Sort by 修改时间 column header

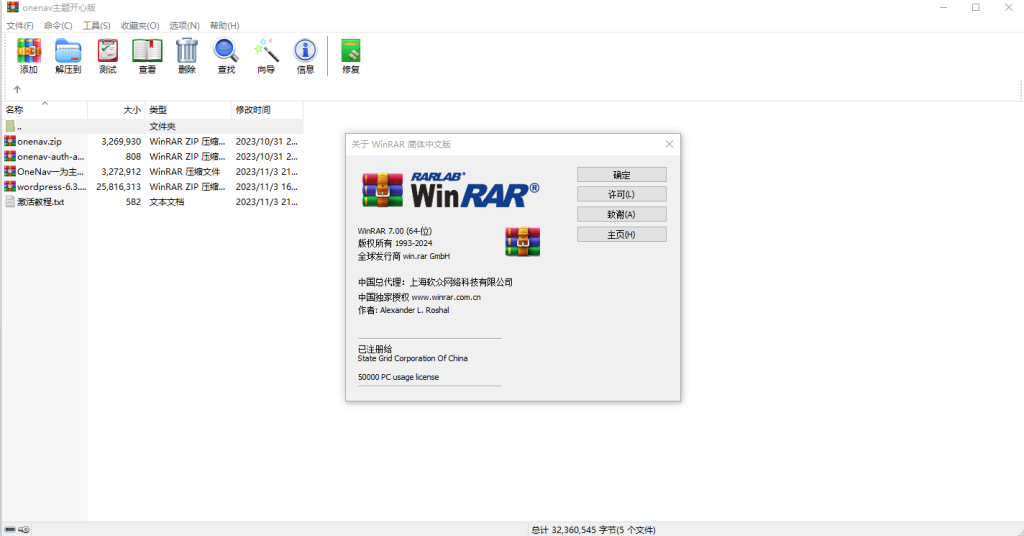[267, 110]
